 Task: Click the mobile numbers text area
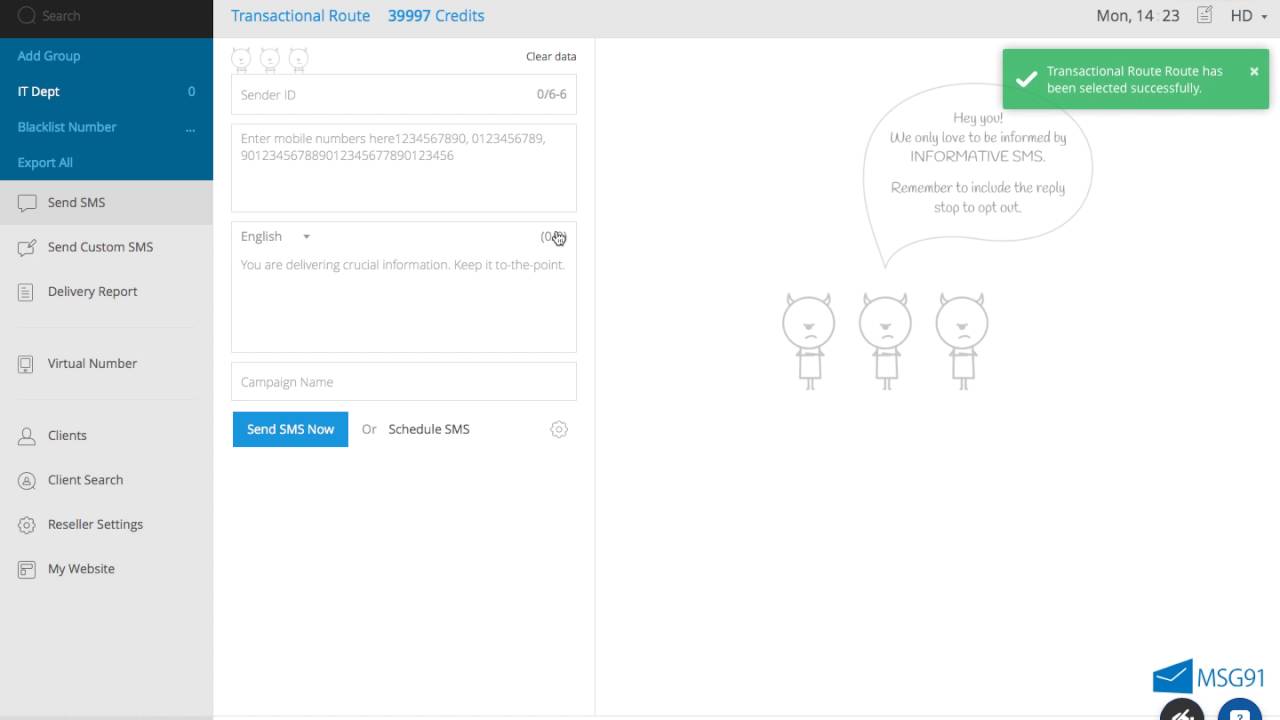pos(404,168)
